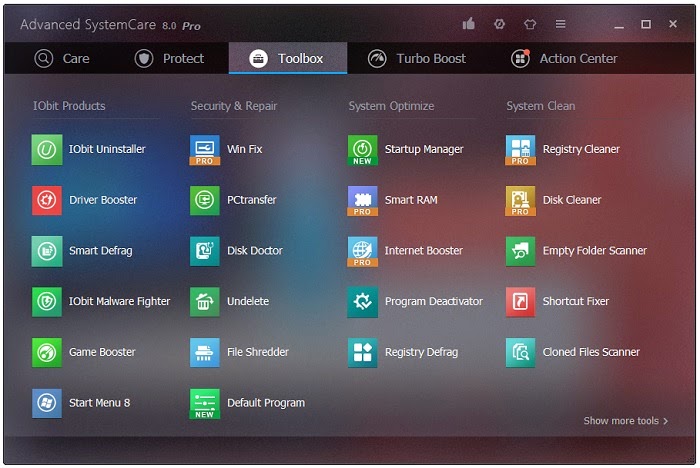
Task: Minimize the Advanced SystemCare window
Action: (619, 25)
